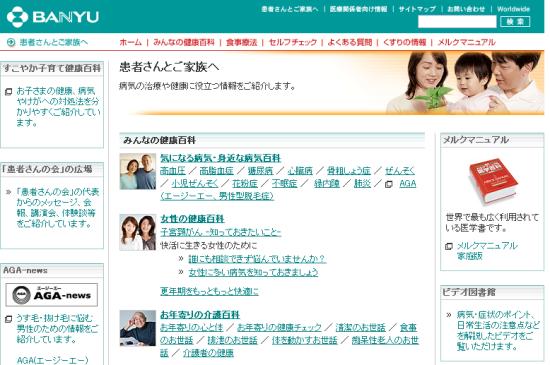Open お問い合わせ header link
The height and width of the screenshot is (365, 550).
[x=466, y=9]
